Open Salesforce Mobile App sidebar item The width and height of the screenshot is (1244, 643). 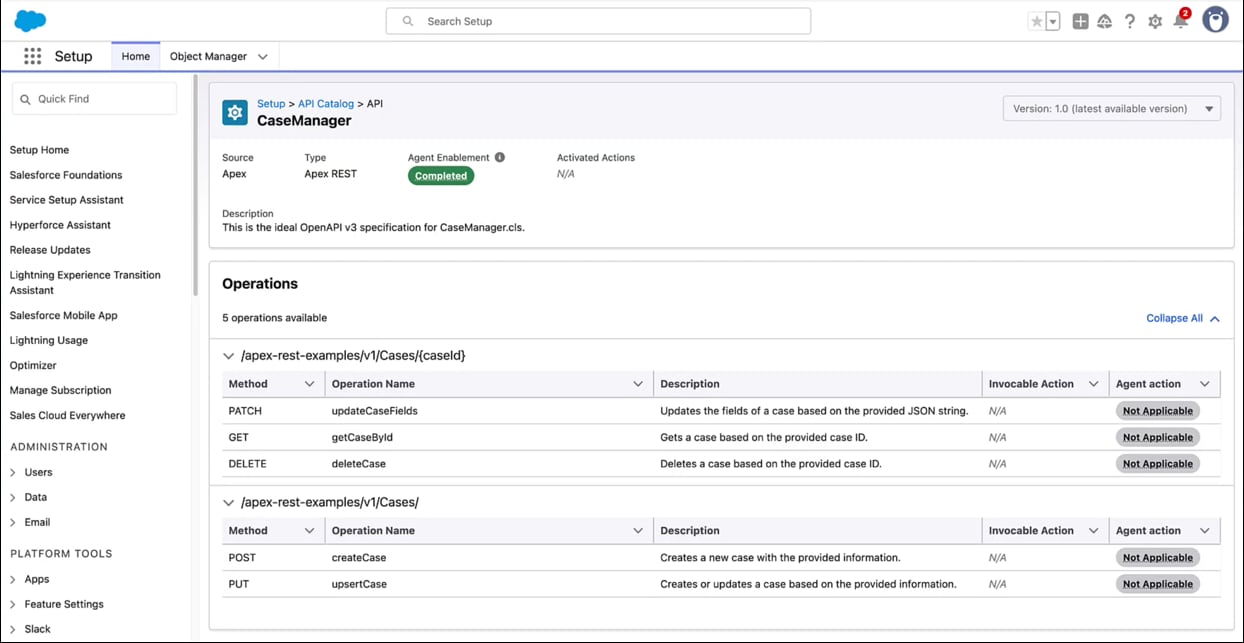coord(64,315)
